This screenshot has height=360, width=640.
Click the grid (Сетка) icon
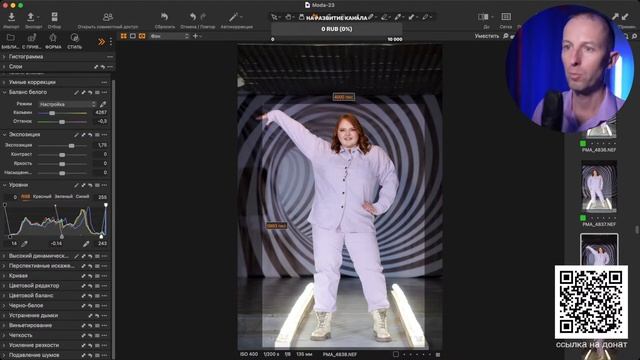(506, 17)
